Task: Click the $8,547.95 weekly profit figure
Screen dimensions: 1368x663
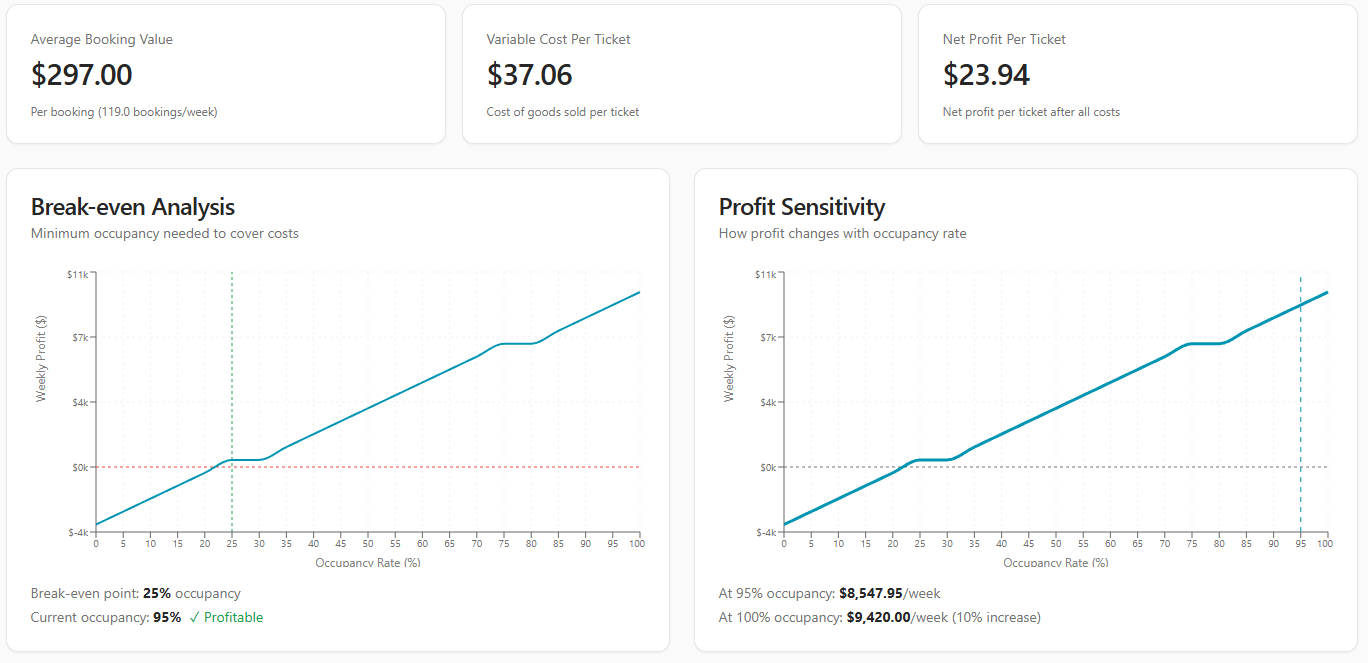Action: point(870,593)
